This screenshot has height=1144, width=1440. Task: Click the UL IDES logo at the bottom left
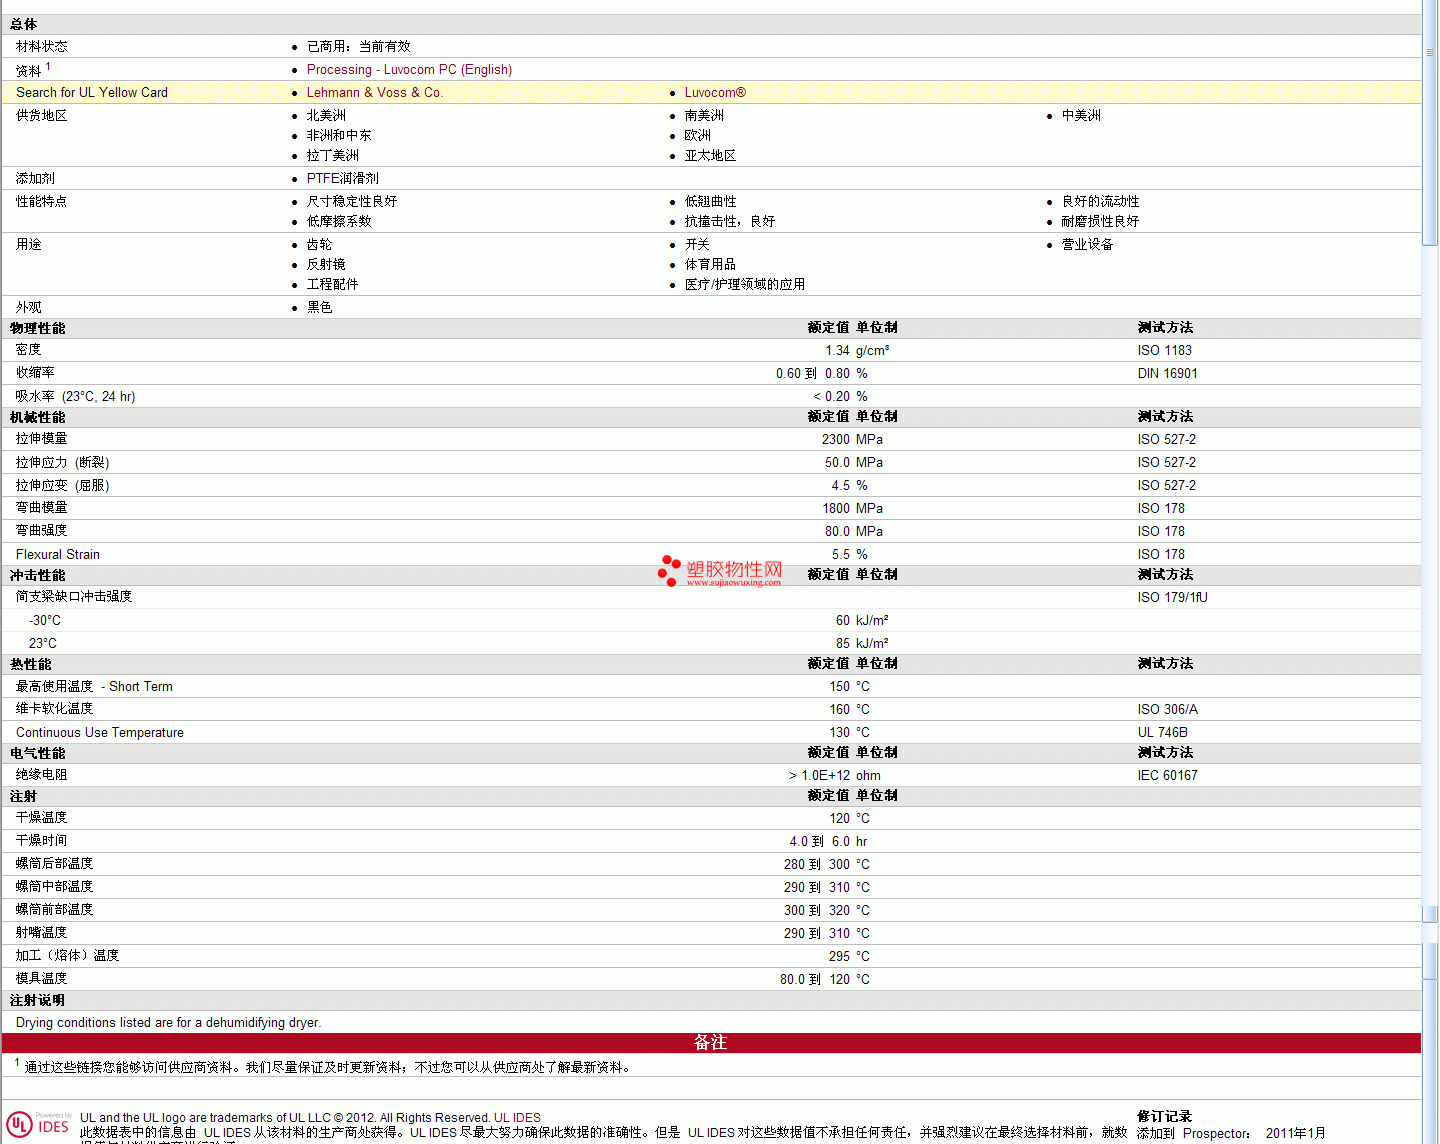38,1125
